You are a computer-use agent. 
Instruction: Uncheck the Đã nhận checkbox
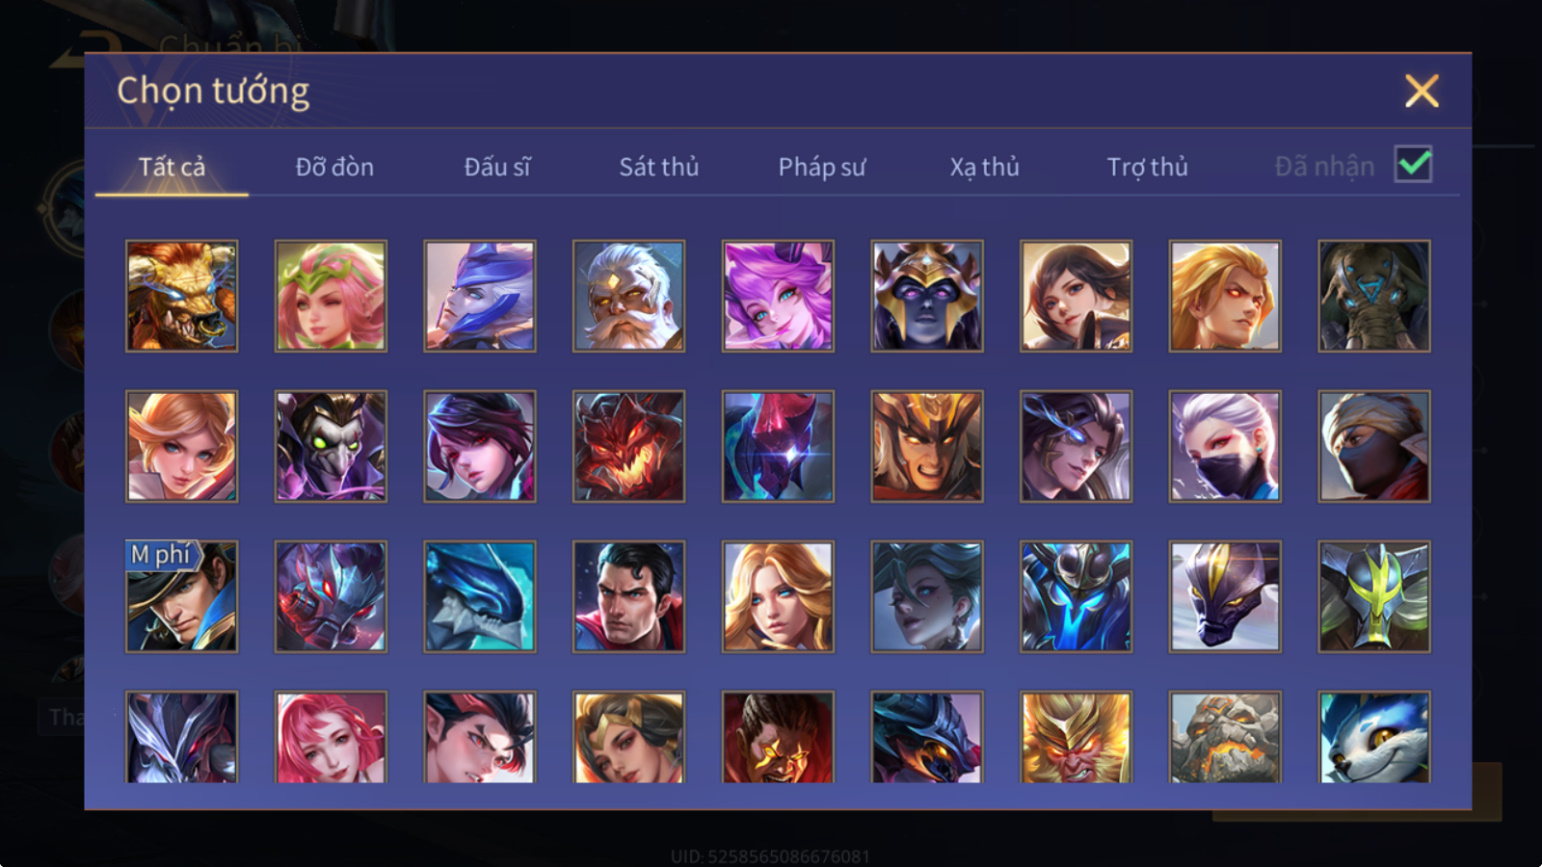[x=1413, y=164]
